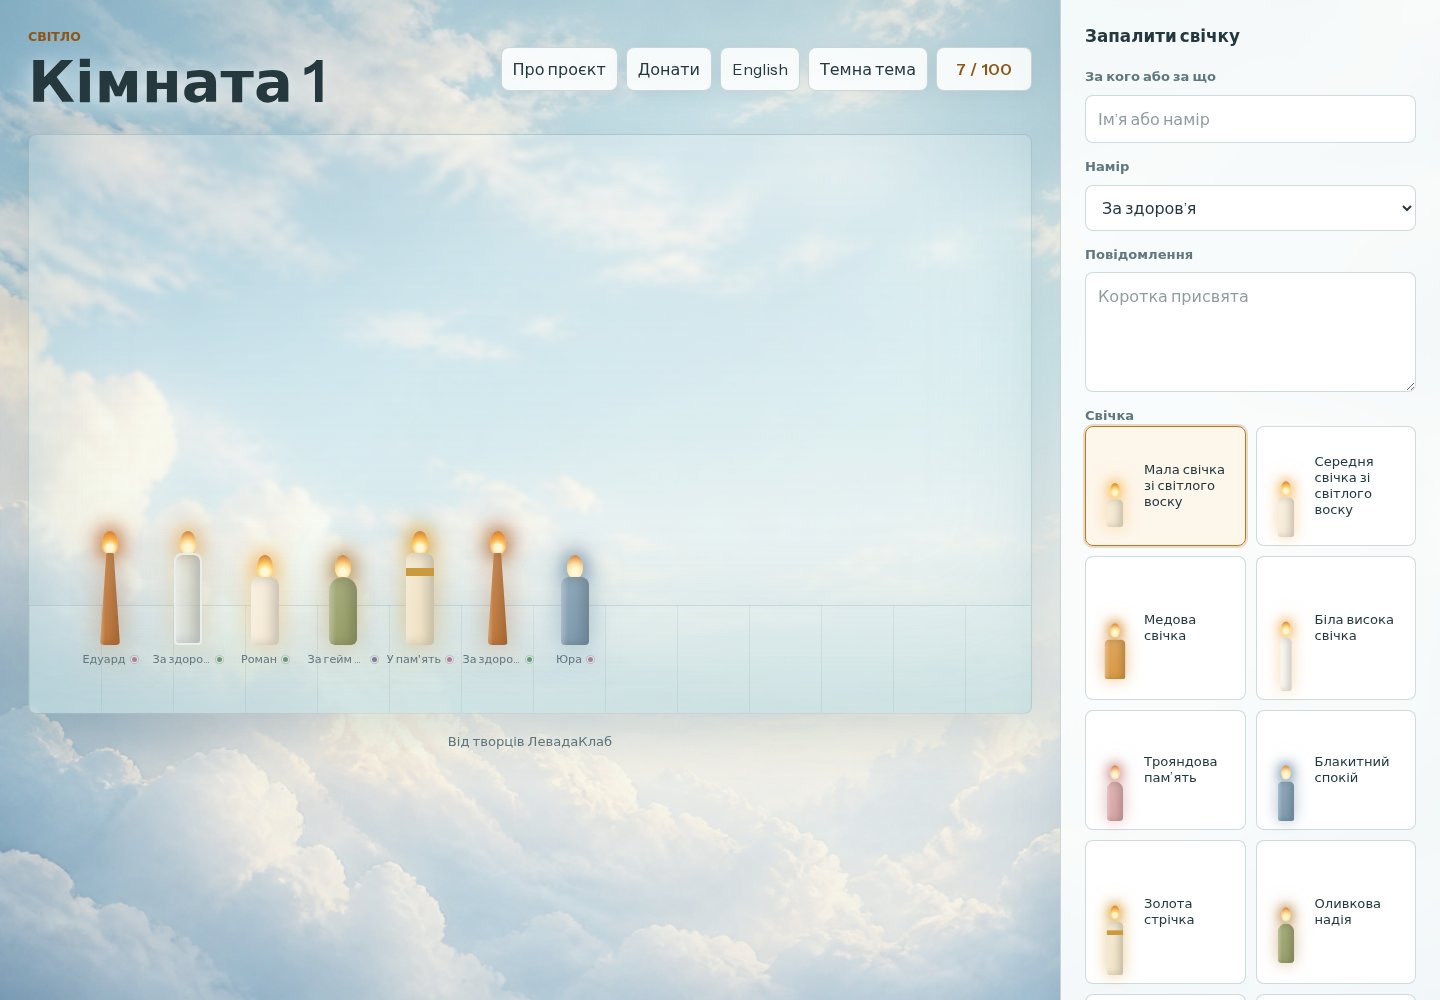Switch to 'Темна тема'
Viewport: 1440px width, 1000px height.
click(867, 69)
